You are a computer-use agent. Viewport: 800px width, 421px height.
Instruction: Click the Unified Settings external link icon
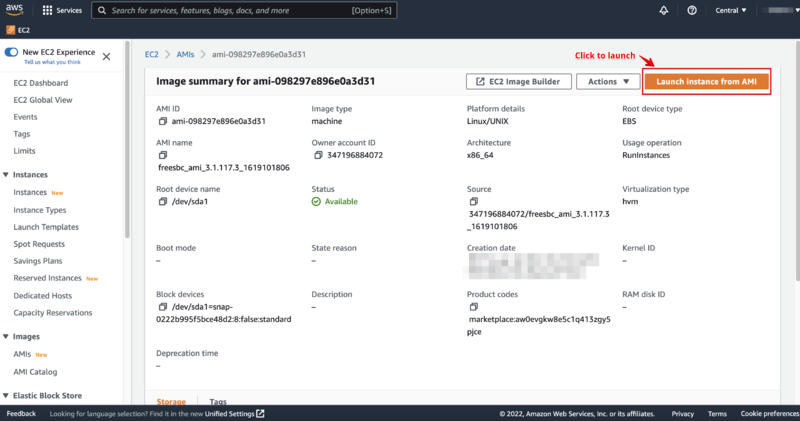pyautogui.click(x=260, y=413)
